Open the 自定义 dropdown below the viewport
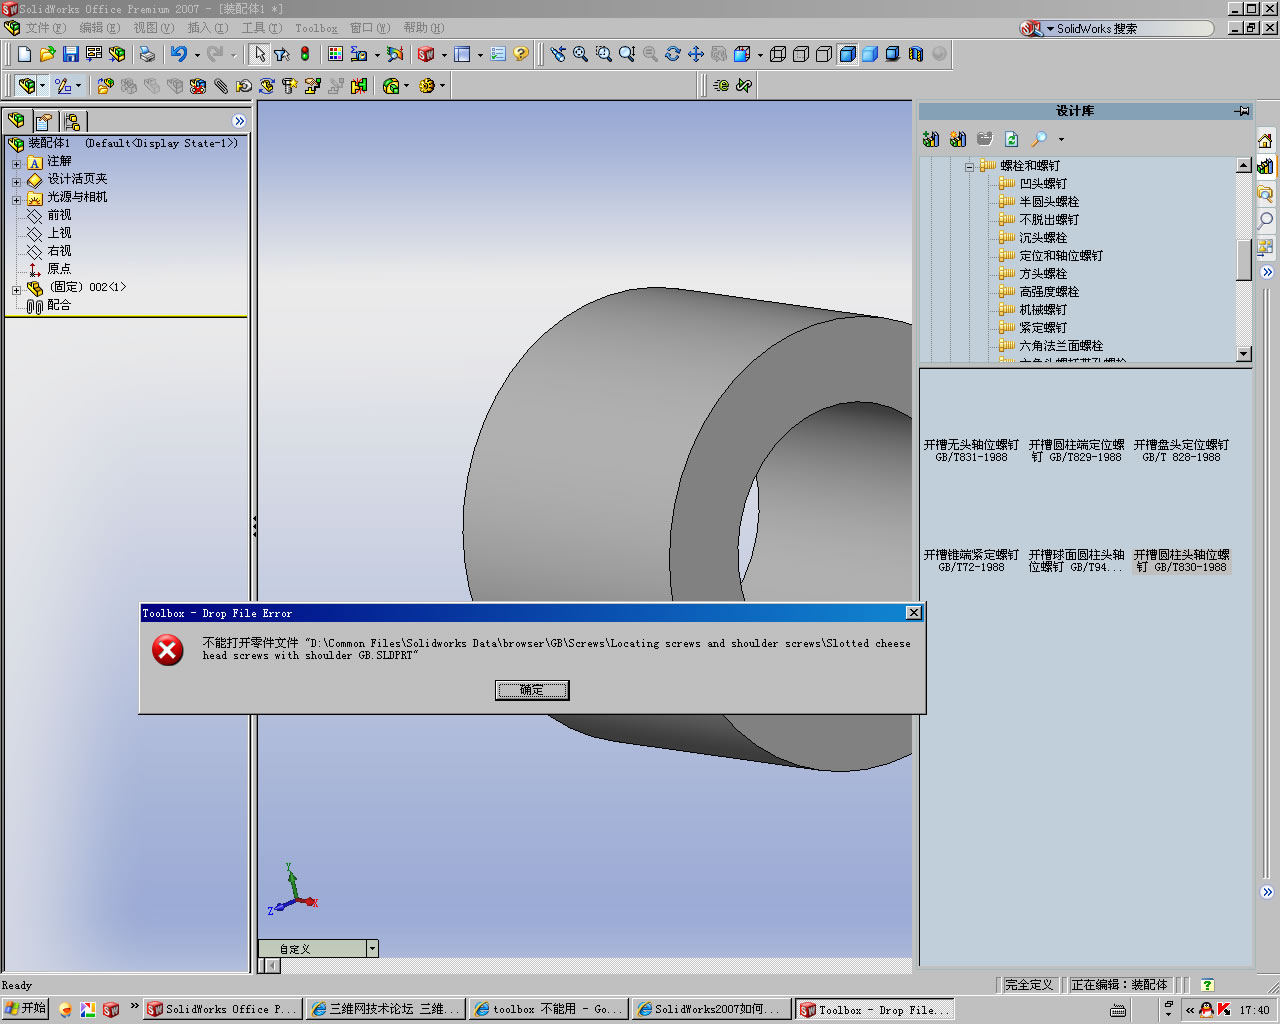The height and width of the screenshot is (1024, 1280). [x=372, y=948]
